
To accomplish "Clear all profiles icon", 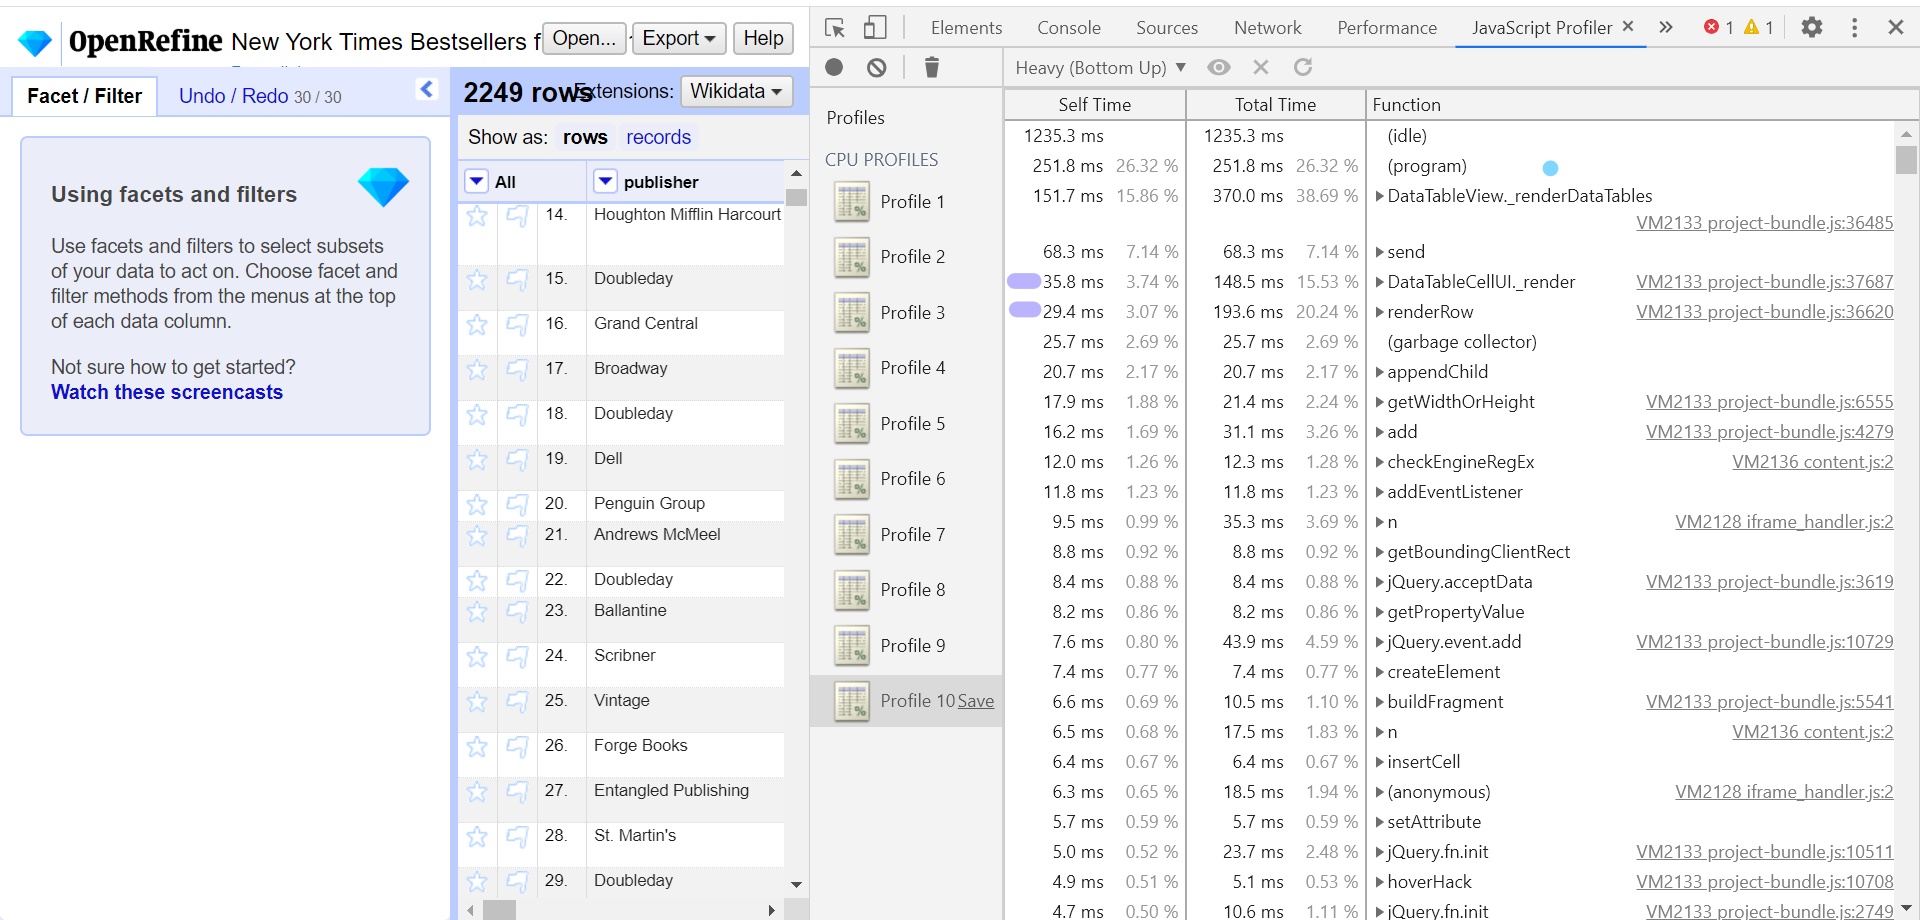I will tap(877, 67).
